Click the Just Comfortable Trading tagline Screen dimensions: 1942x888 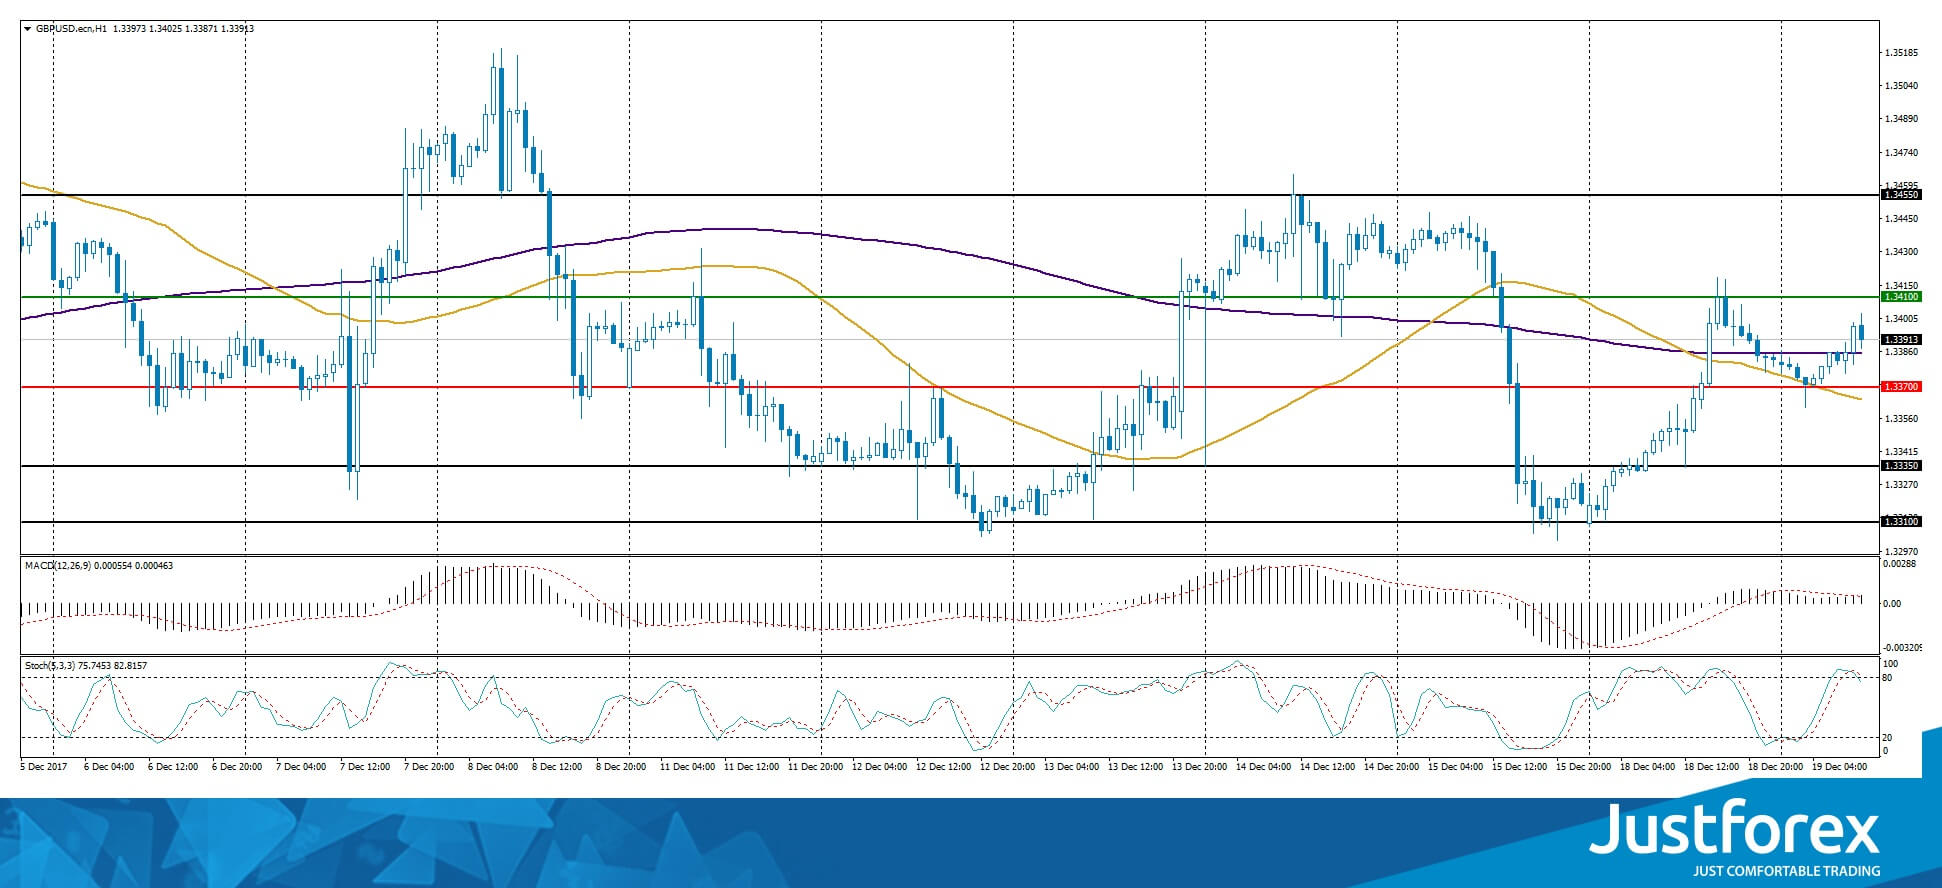pos(1786,871)
